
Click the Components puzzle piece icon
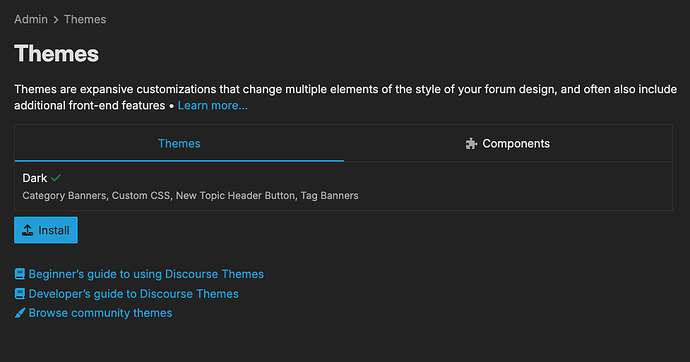point(471,144)
